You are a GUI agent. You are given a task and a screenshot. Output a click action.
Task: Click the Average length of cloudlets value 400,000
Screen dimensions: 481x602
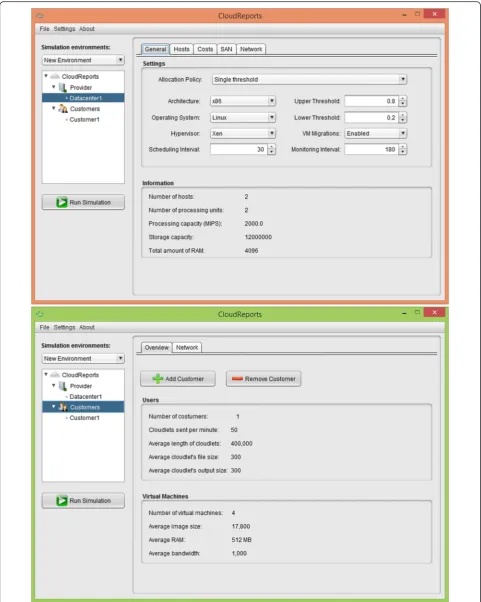tap(241, 443)
